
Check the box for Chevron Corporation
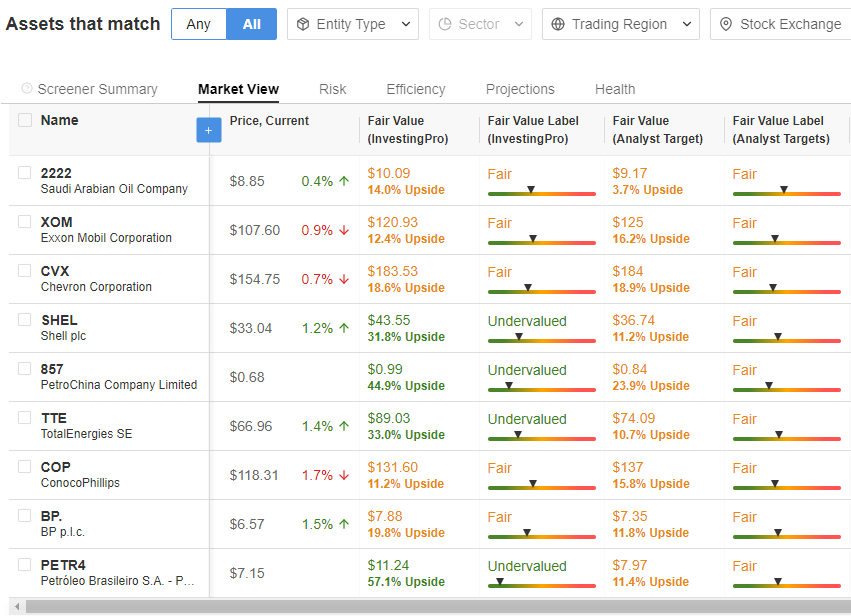pyautogui.click(x=24, y=270)
